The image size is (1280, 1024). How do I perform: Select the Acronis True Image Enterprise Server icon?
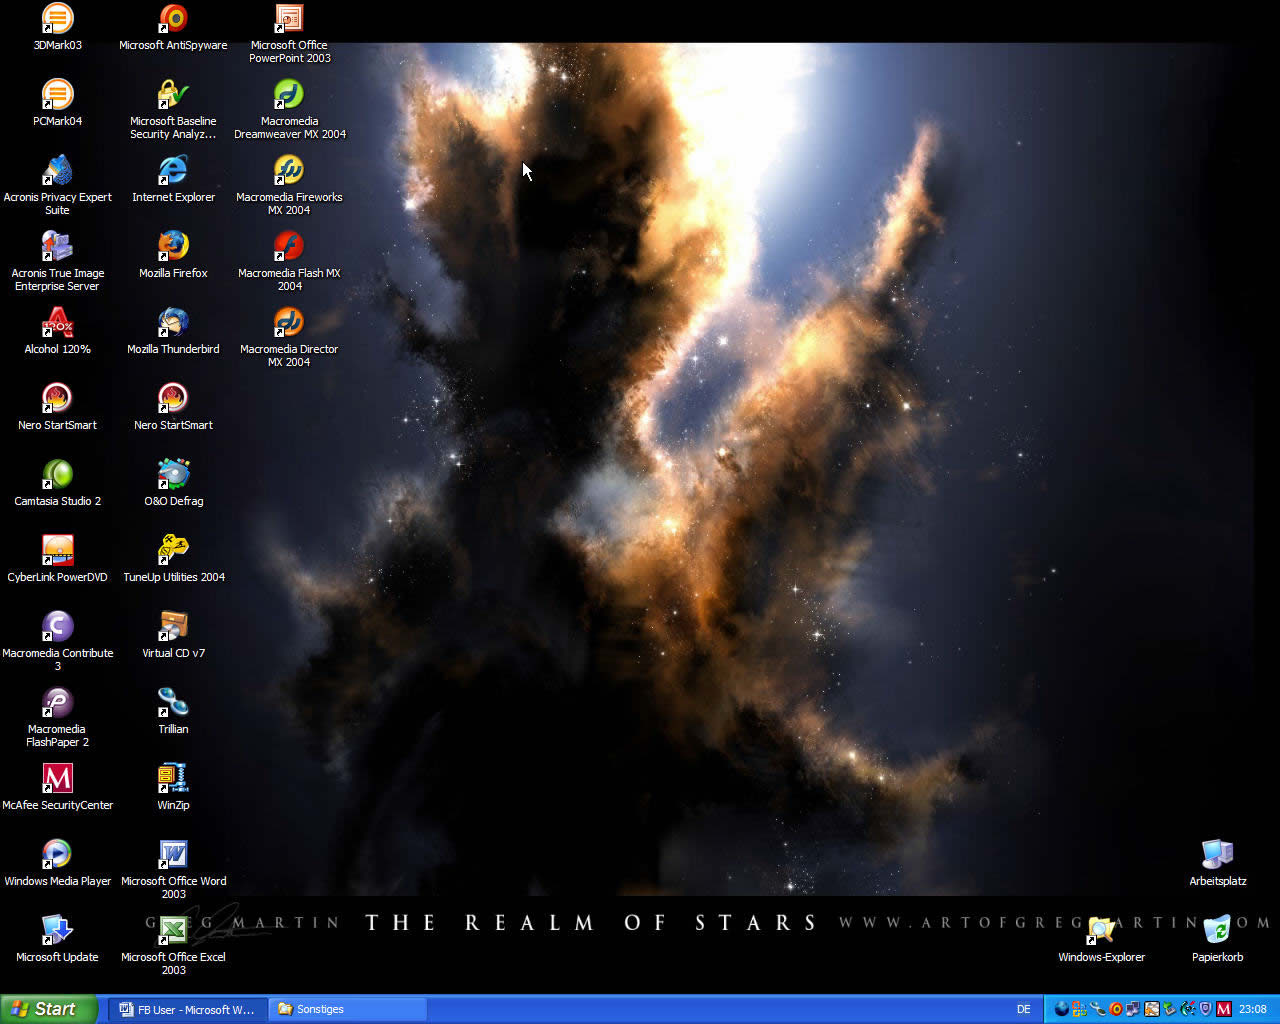(57, 261)
